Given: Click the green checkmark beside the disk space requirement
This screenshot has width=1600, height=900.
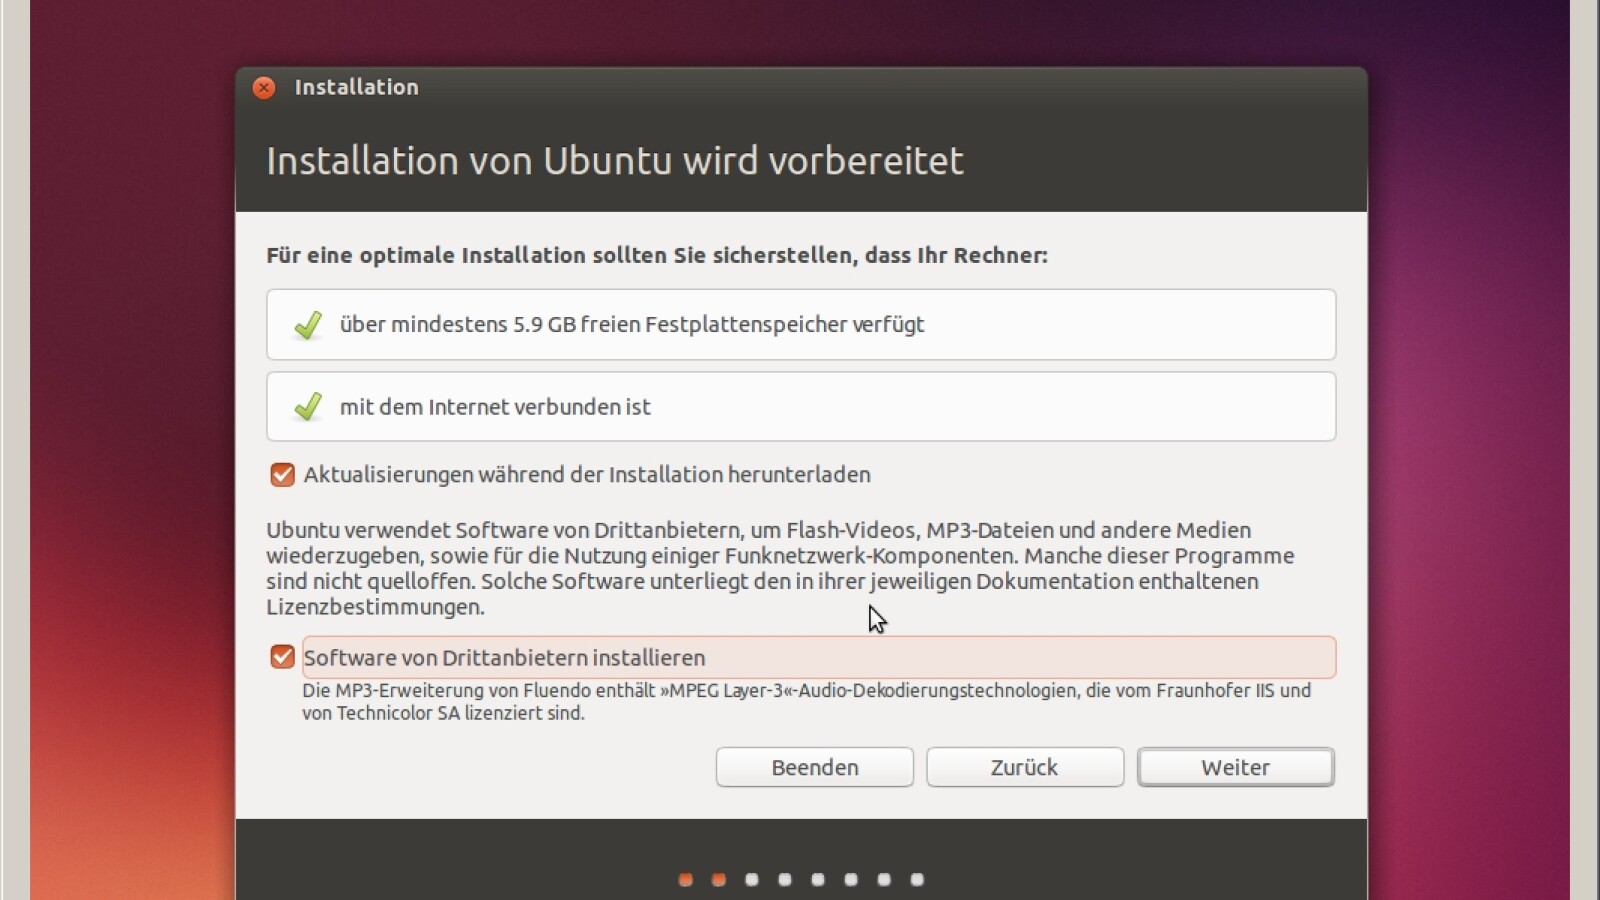Looking at the screenshot, I should coord(308,325).
